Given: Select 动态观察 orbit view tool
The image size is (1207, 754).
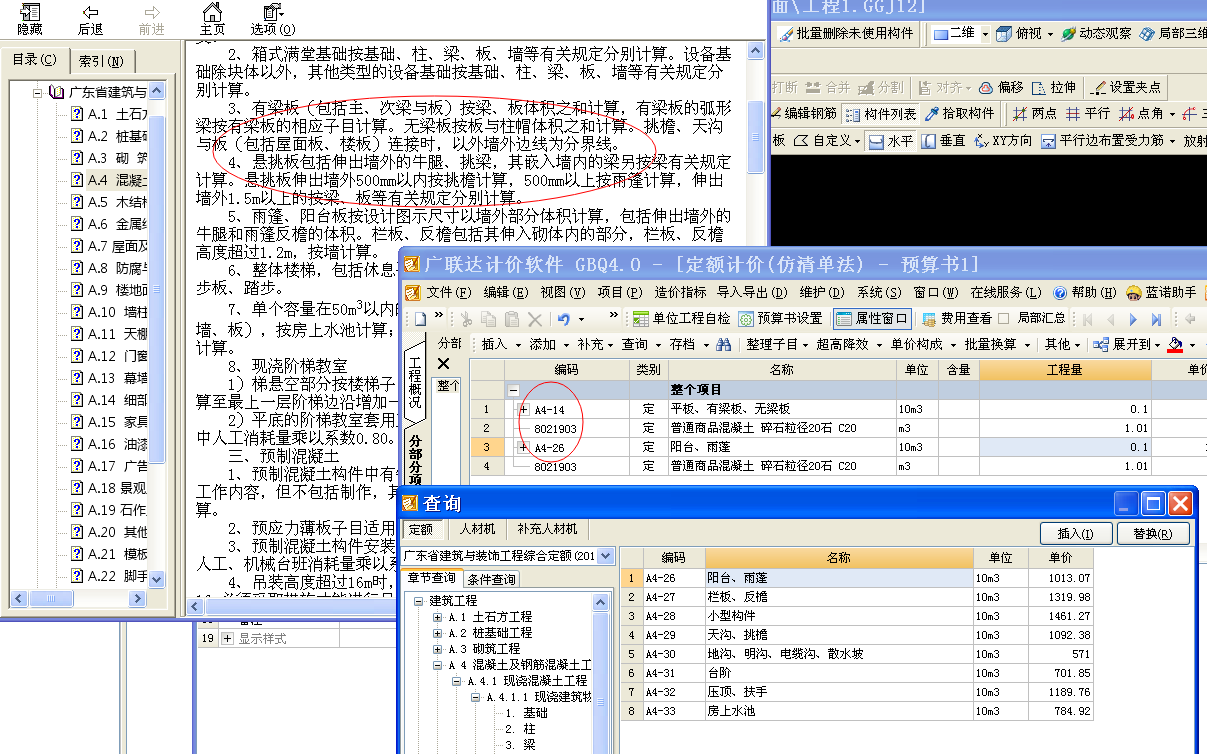Looking at the screenshot, I should (x=1097, y=33).
